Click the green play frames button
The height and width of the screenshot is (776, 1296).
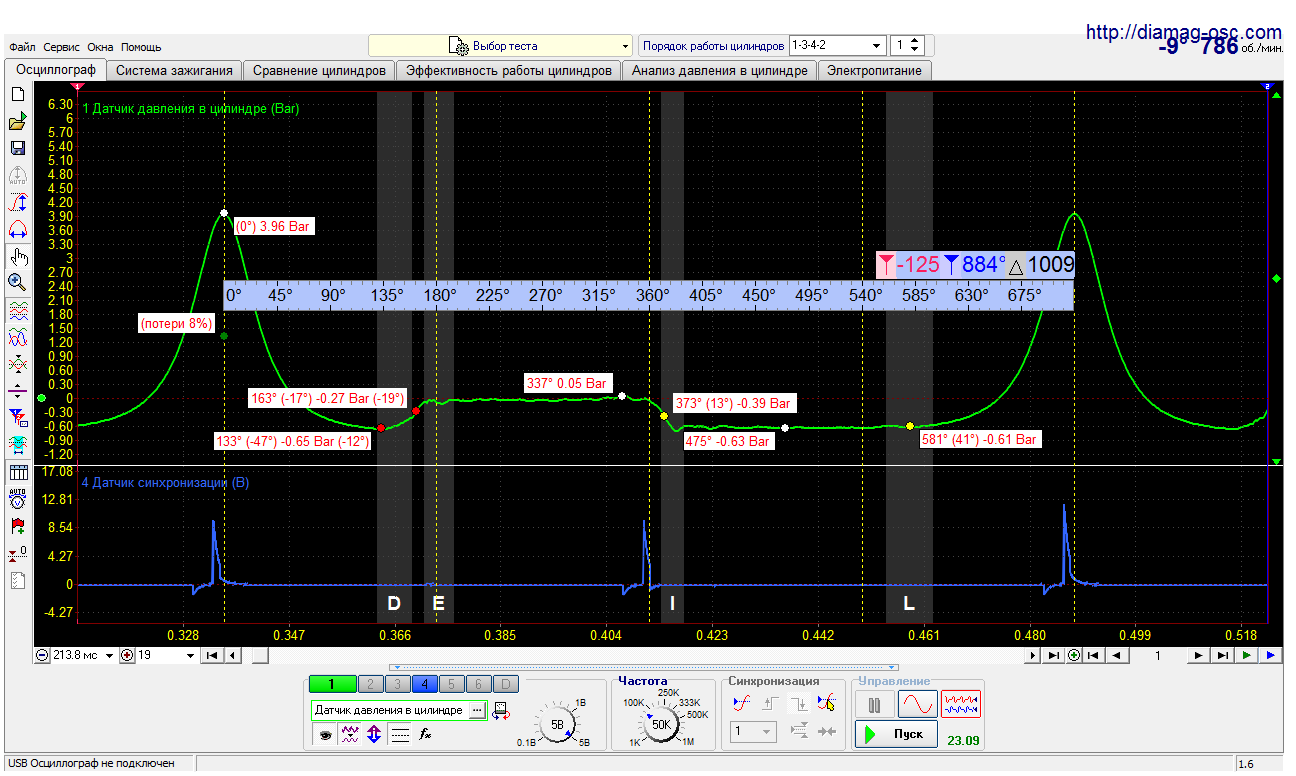(1247, 656)
